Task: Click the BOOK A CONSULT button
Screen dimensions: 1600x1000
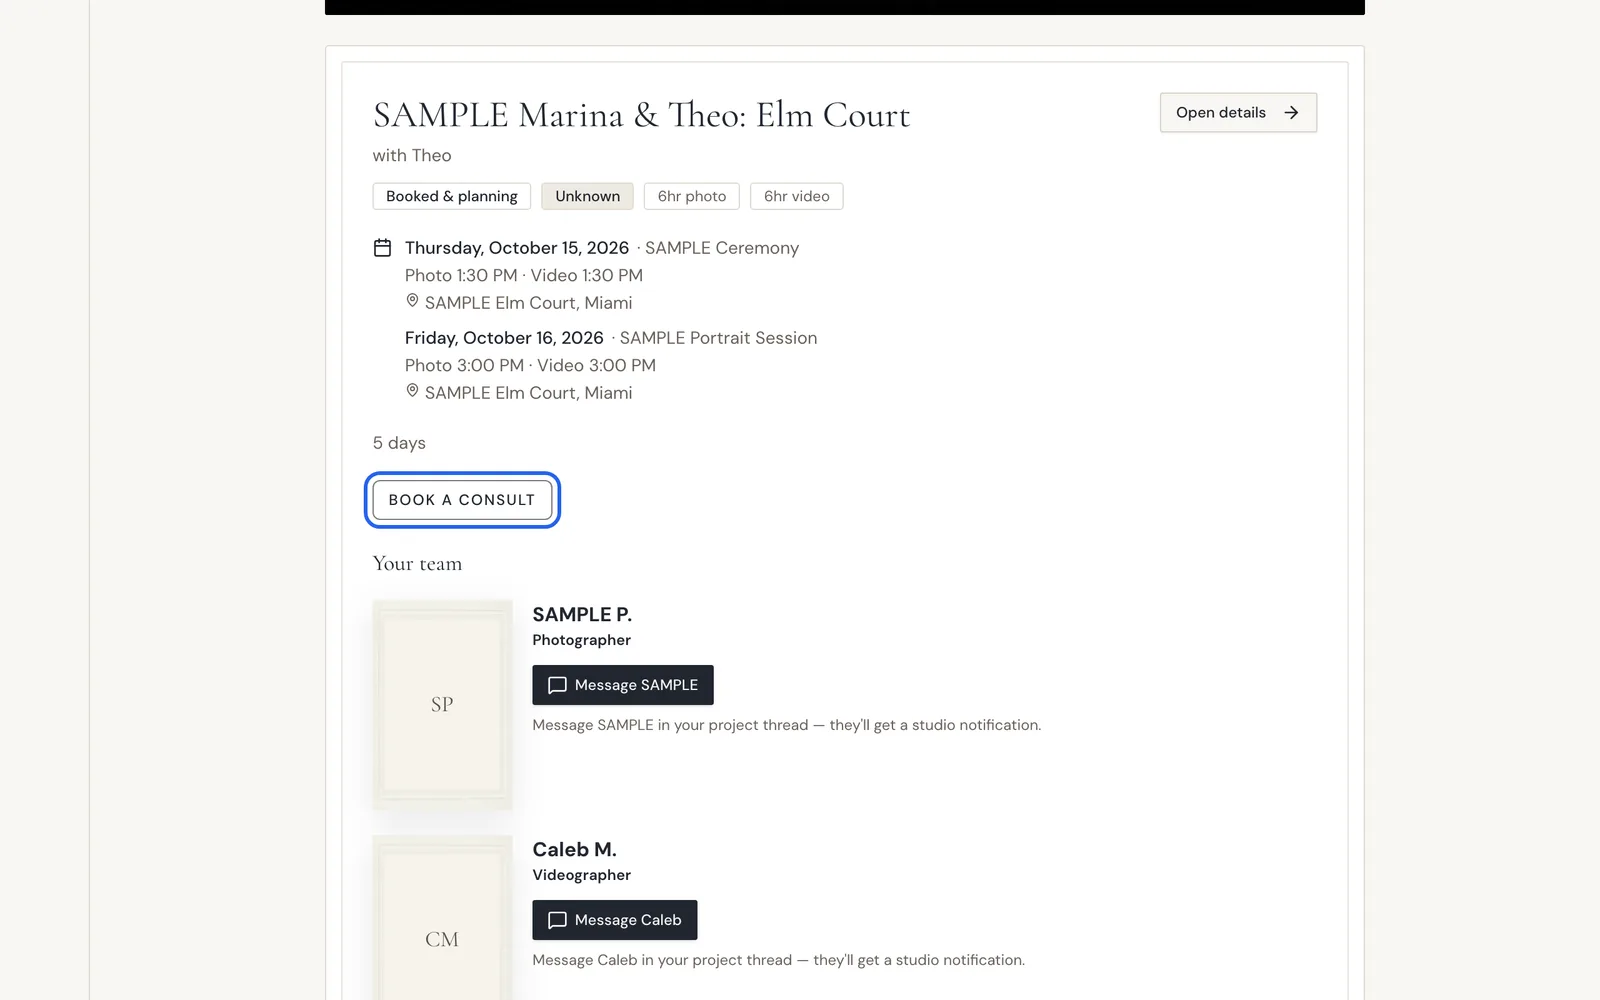Action: (x=462, y=500)
